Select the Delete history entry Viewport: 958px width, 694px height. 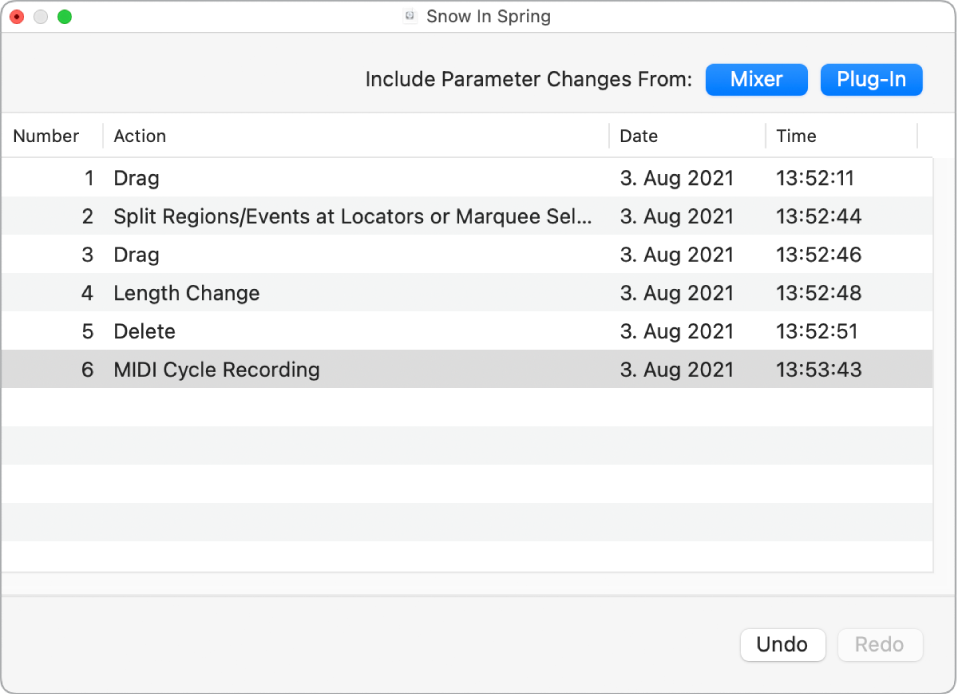pyautogui.click(x=144, y=331)
